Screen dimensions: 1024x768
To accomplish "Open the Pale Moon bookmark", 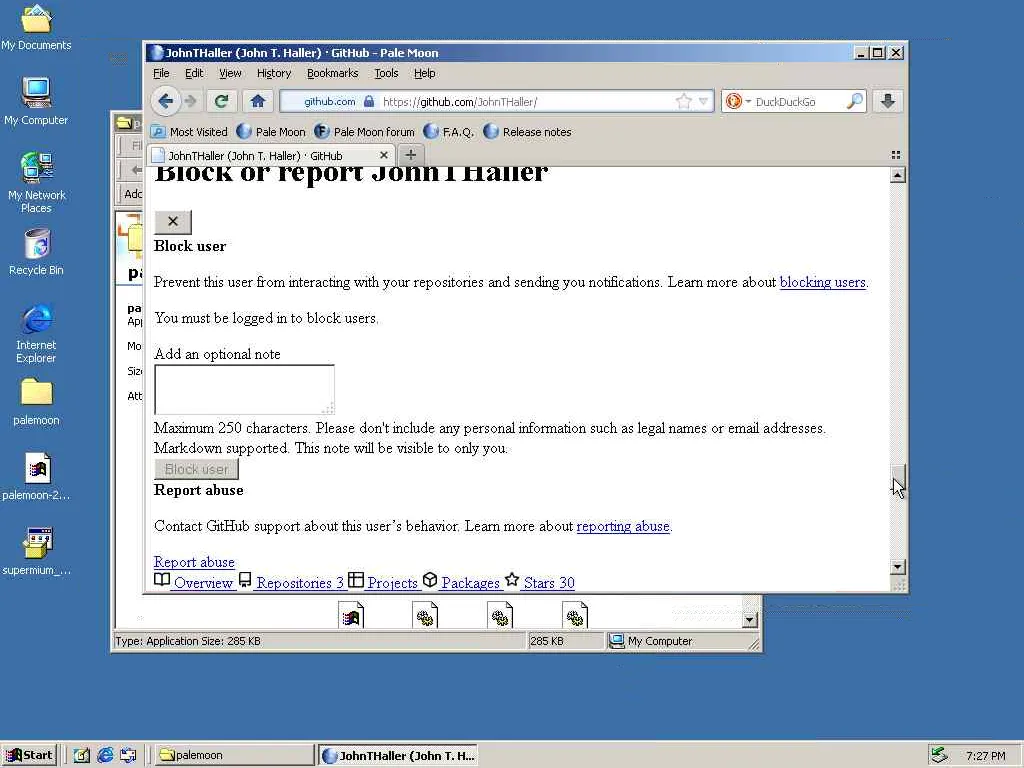I will tap(271, 132).
